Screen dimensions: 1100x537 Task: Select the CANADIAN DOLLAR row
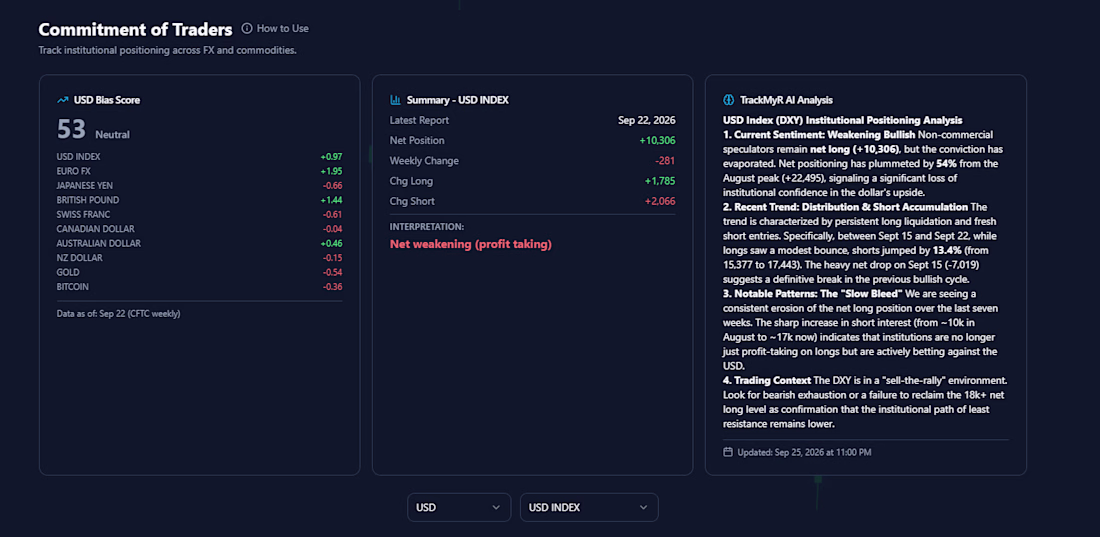[x=199, y=229]
